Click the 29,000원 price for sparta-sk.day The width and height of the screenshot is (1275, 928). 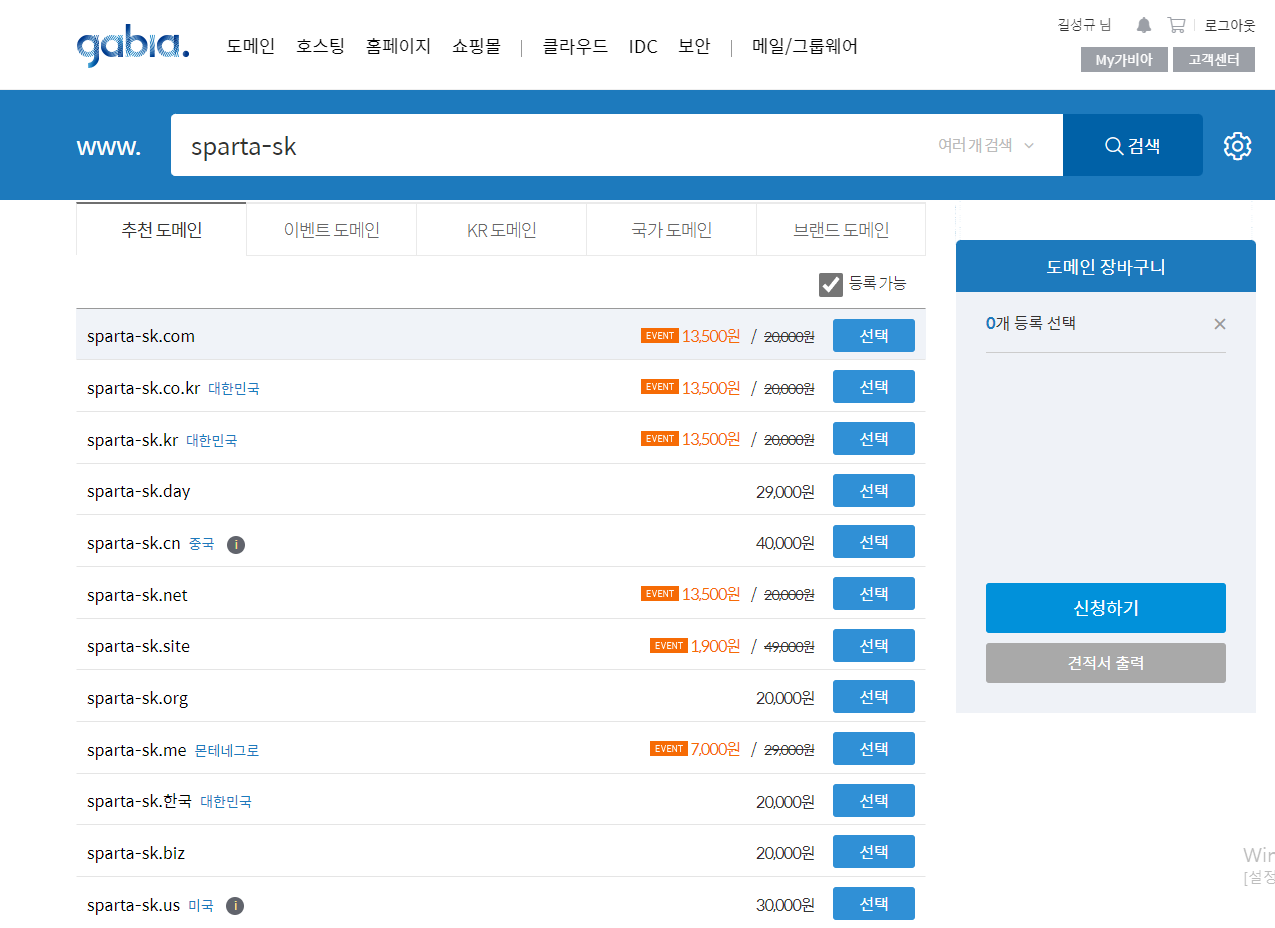(x=785, y=491)
